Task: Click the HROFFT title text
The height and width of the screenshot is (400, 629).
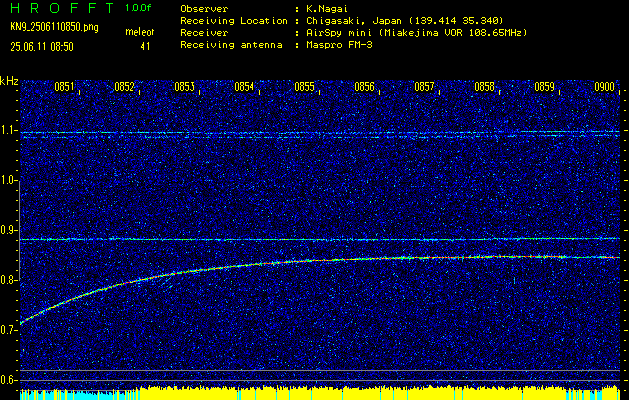Action: tap(62, 8)
